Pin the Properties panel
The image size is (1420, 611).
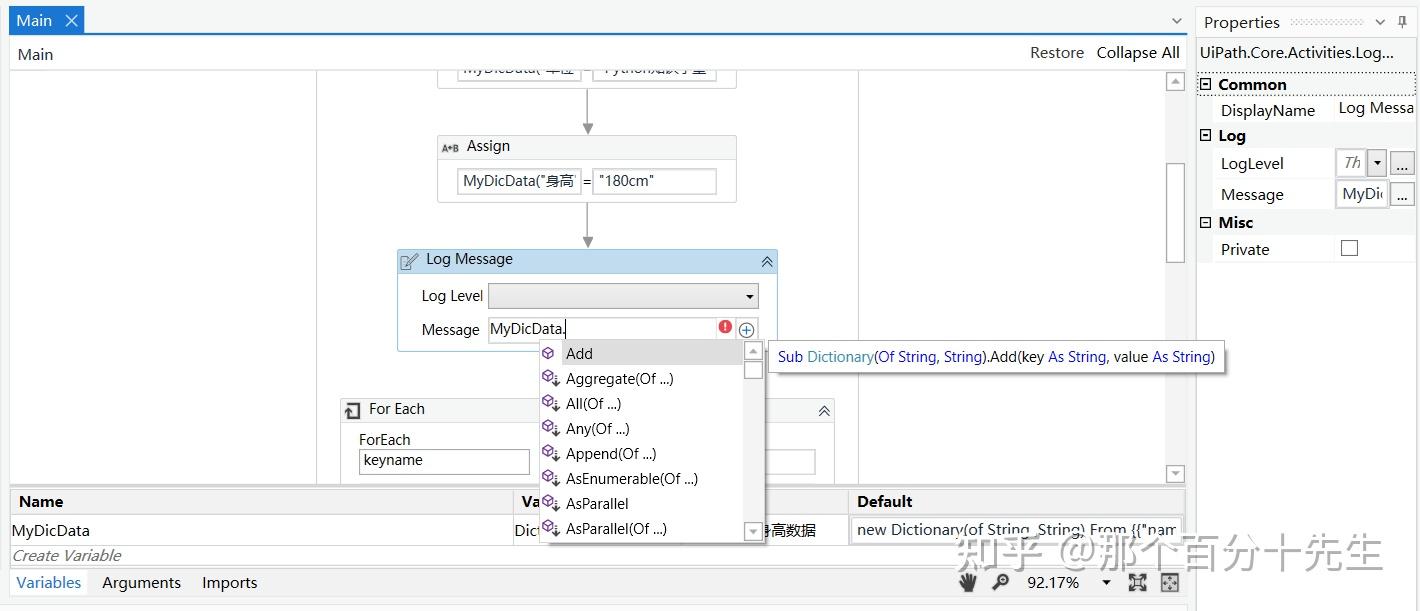pyautogui.click(x=1402, y=22)
